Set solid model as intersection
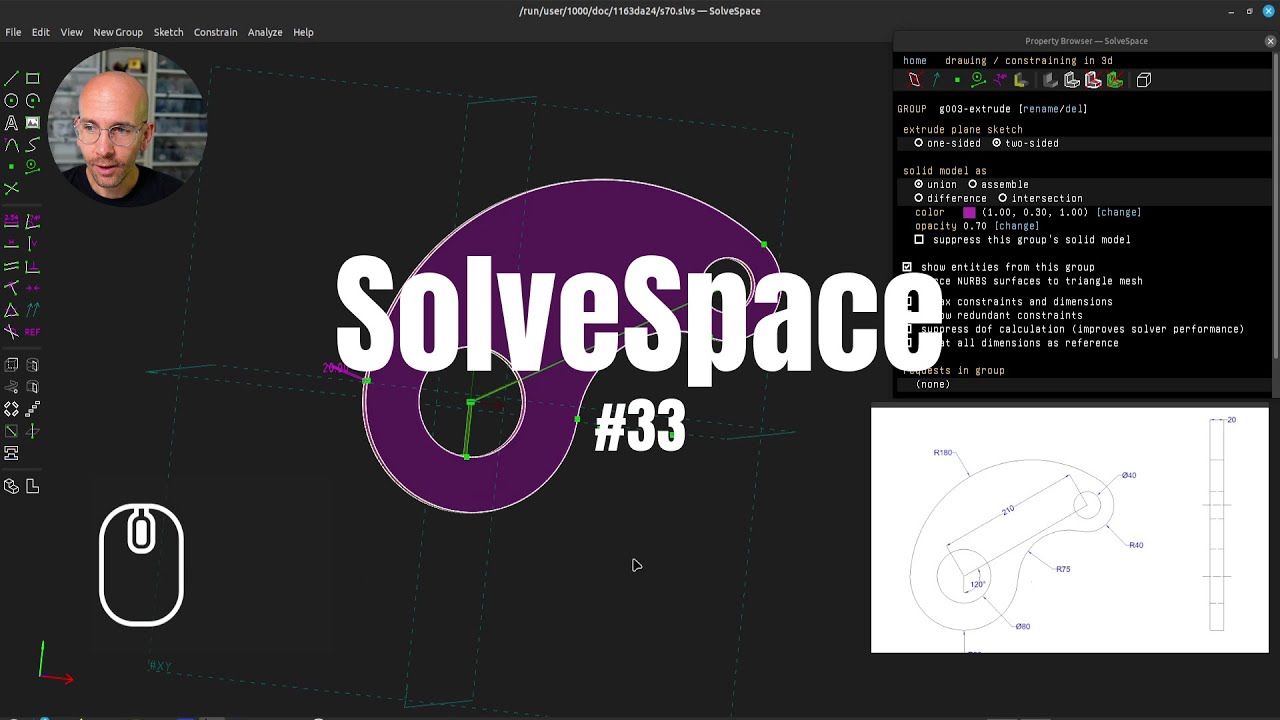1280x720 pixels. tap(1040, 199)
